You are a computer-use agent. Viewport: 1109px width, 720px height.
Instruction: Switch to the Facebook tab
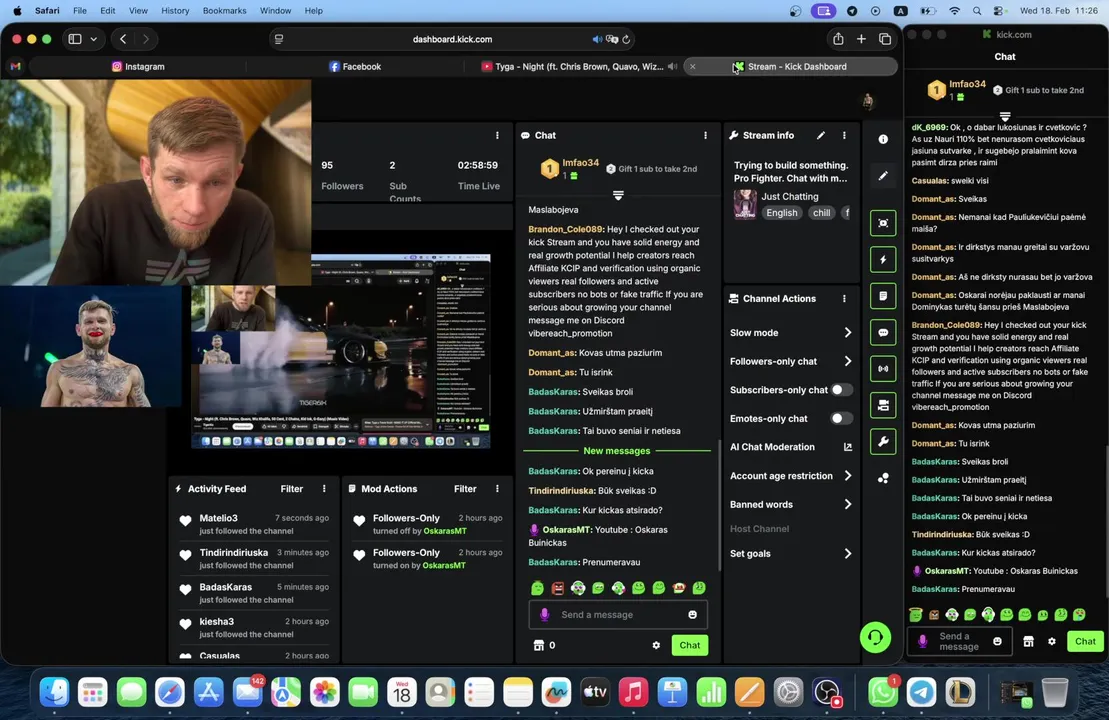tap(355, 66)
